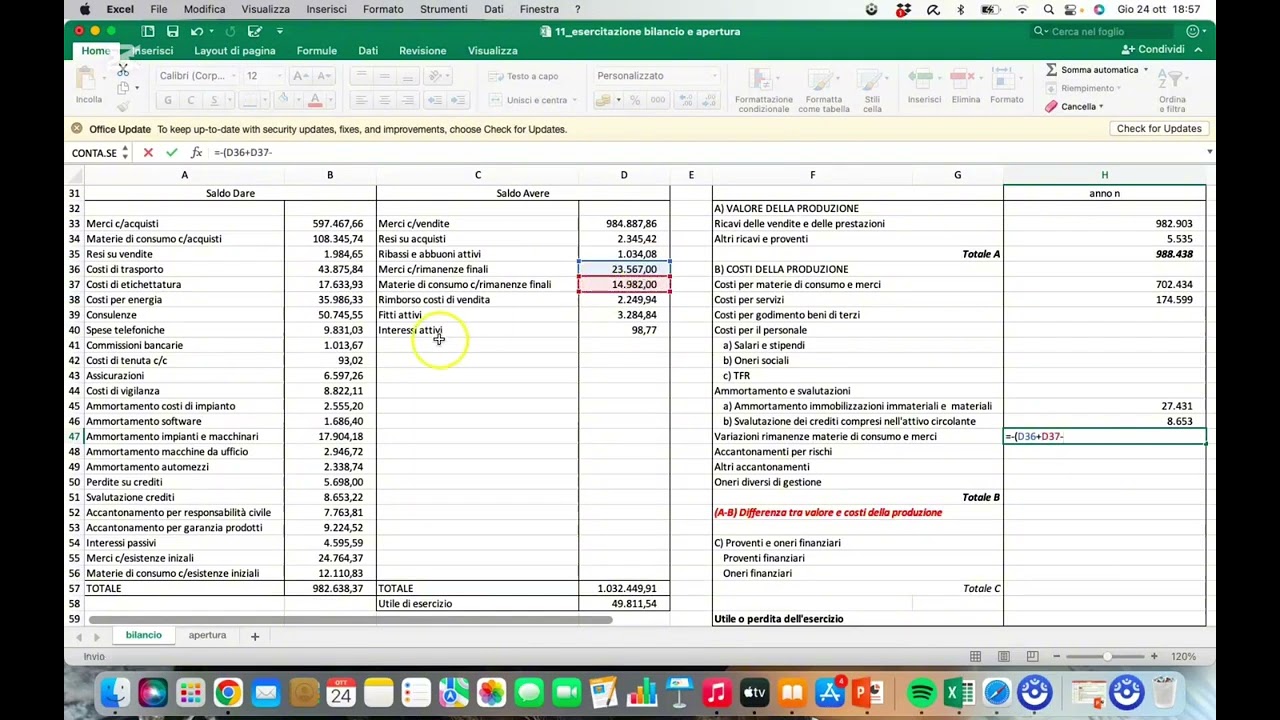This screenshot has width=1280, height=720.
Task: Toggle bold (G) formatting
Action: pos(168,100)
